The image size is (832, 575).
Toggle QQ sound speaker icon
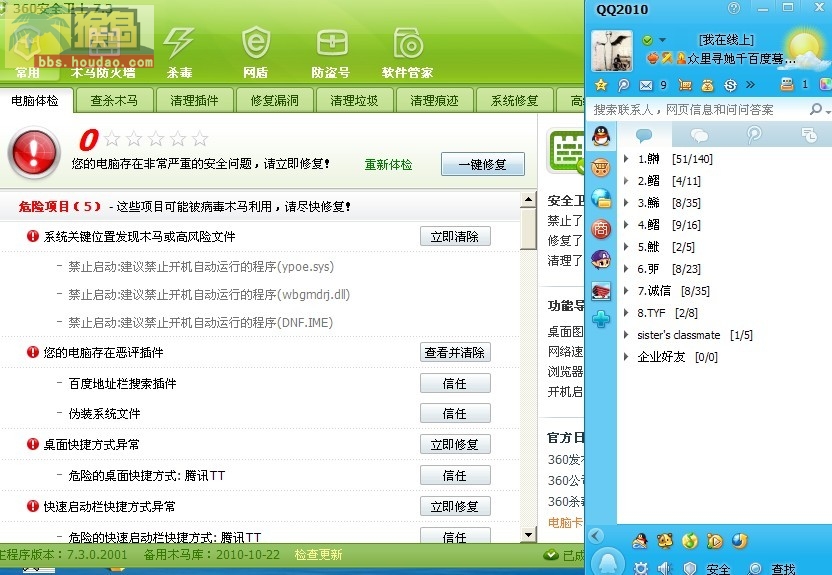coord(665,569)
